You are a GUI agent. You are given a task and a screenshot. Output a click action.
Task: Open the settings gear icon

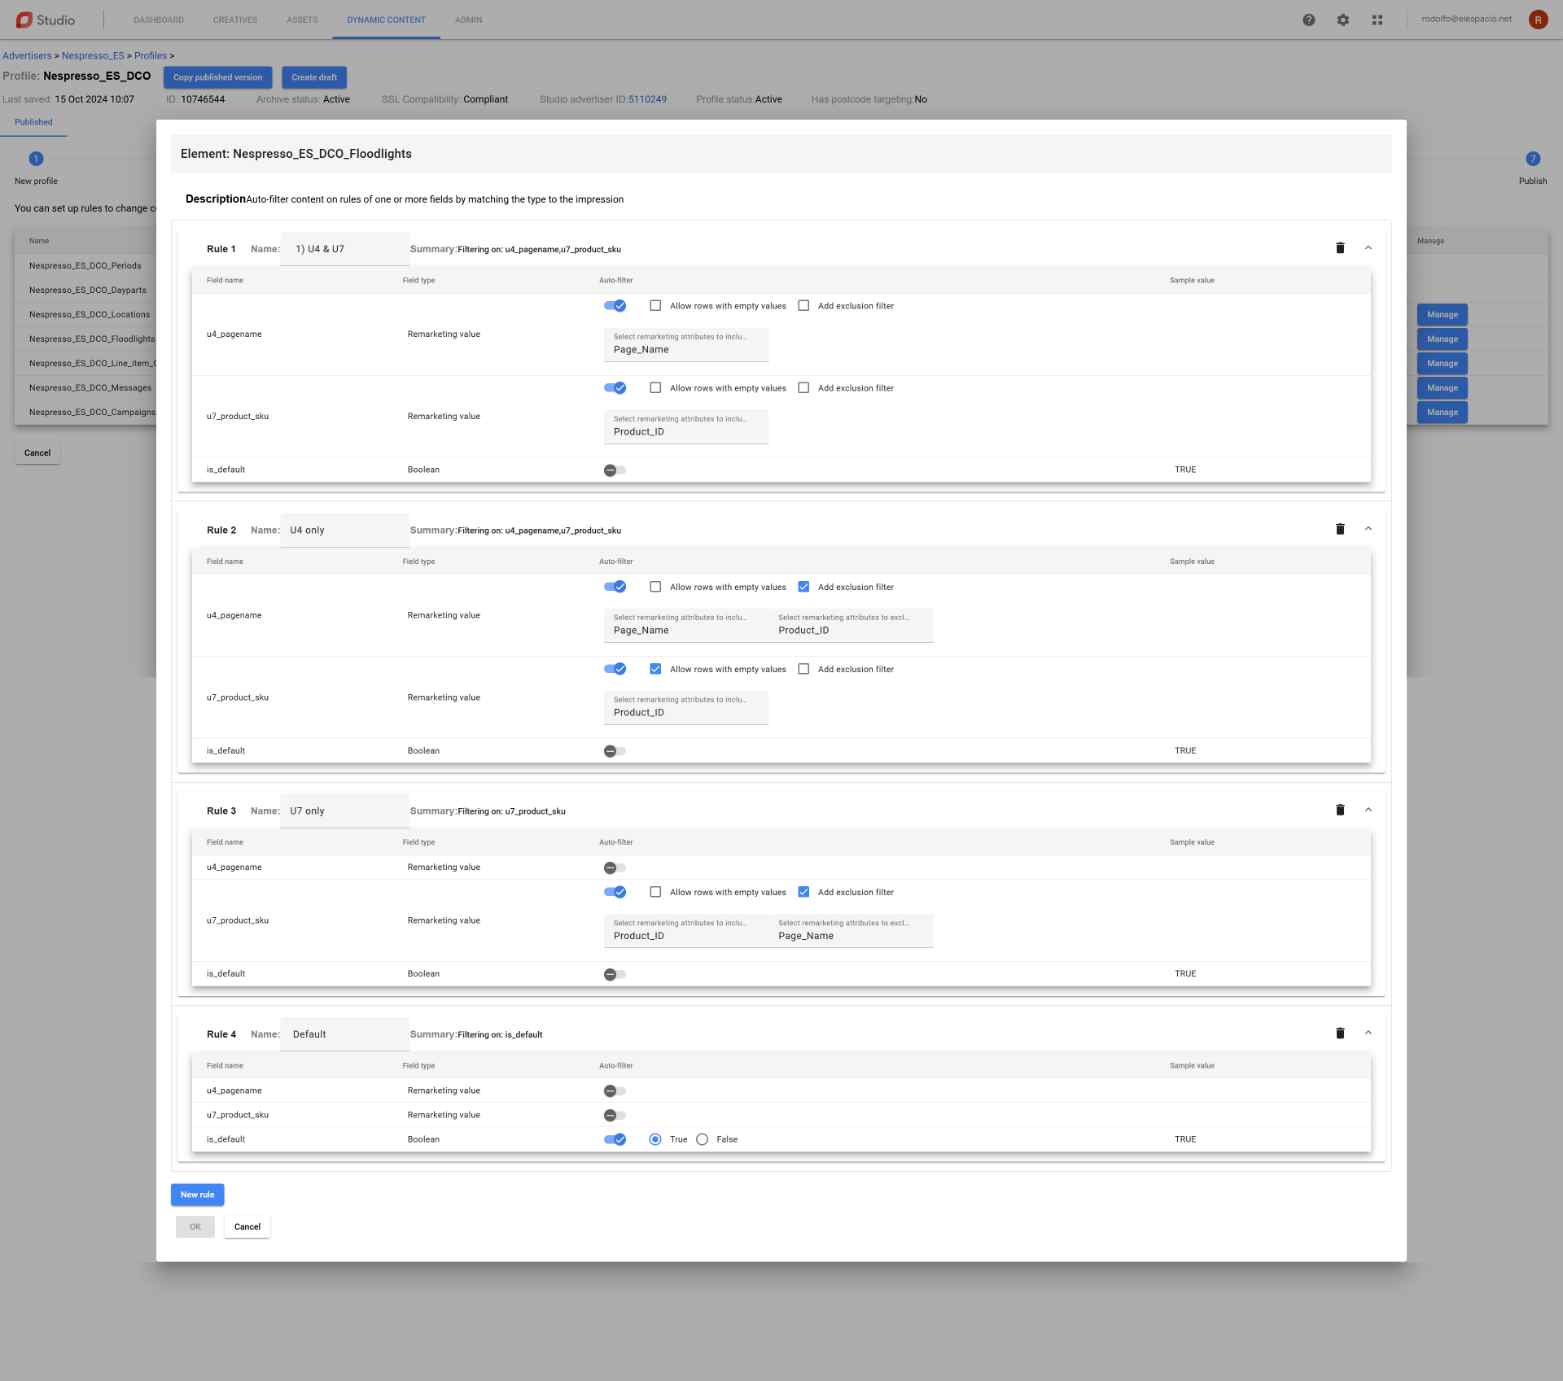(x=1343, y=20)
